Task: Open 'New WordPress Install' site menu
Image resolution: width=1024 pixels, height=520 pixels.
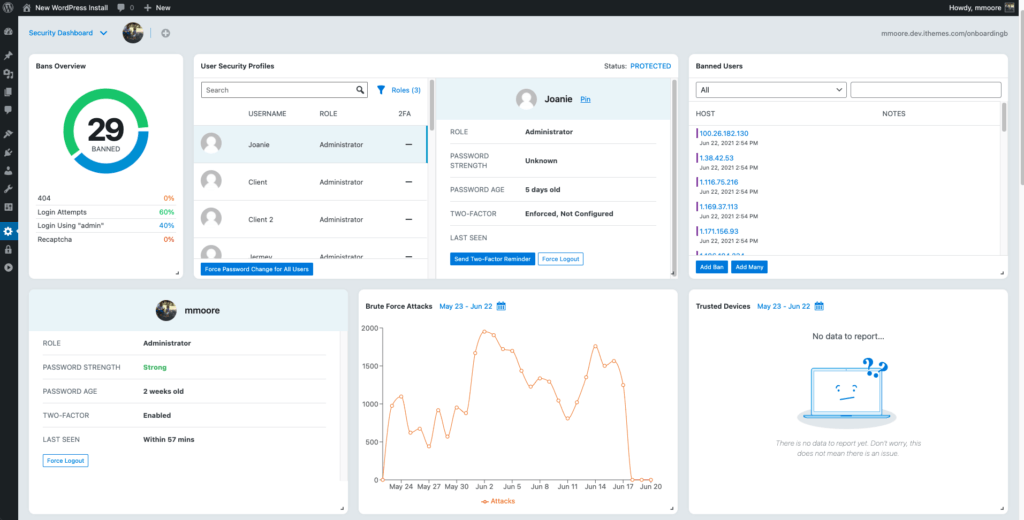Action: pyautogui.click(x=68, y=7)
